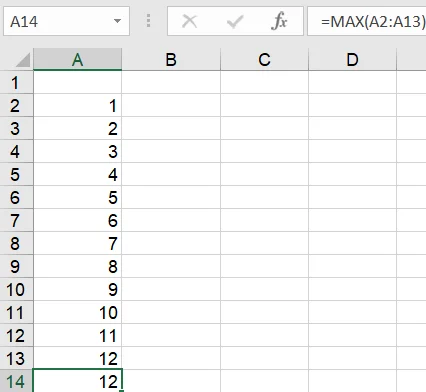Select column A header
Viewport: 426px width, 392px height.
77,60
